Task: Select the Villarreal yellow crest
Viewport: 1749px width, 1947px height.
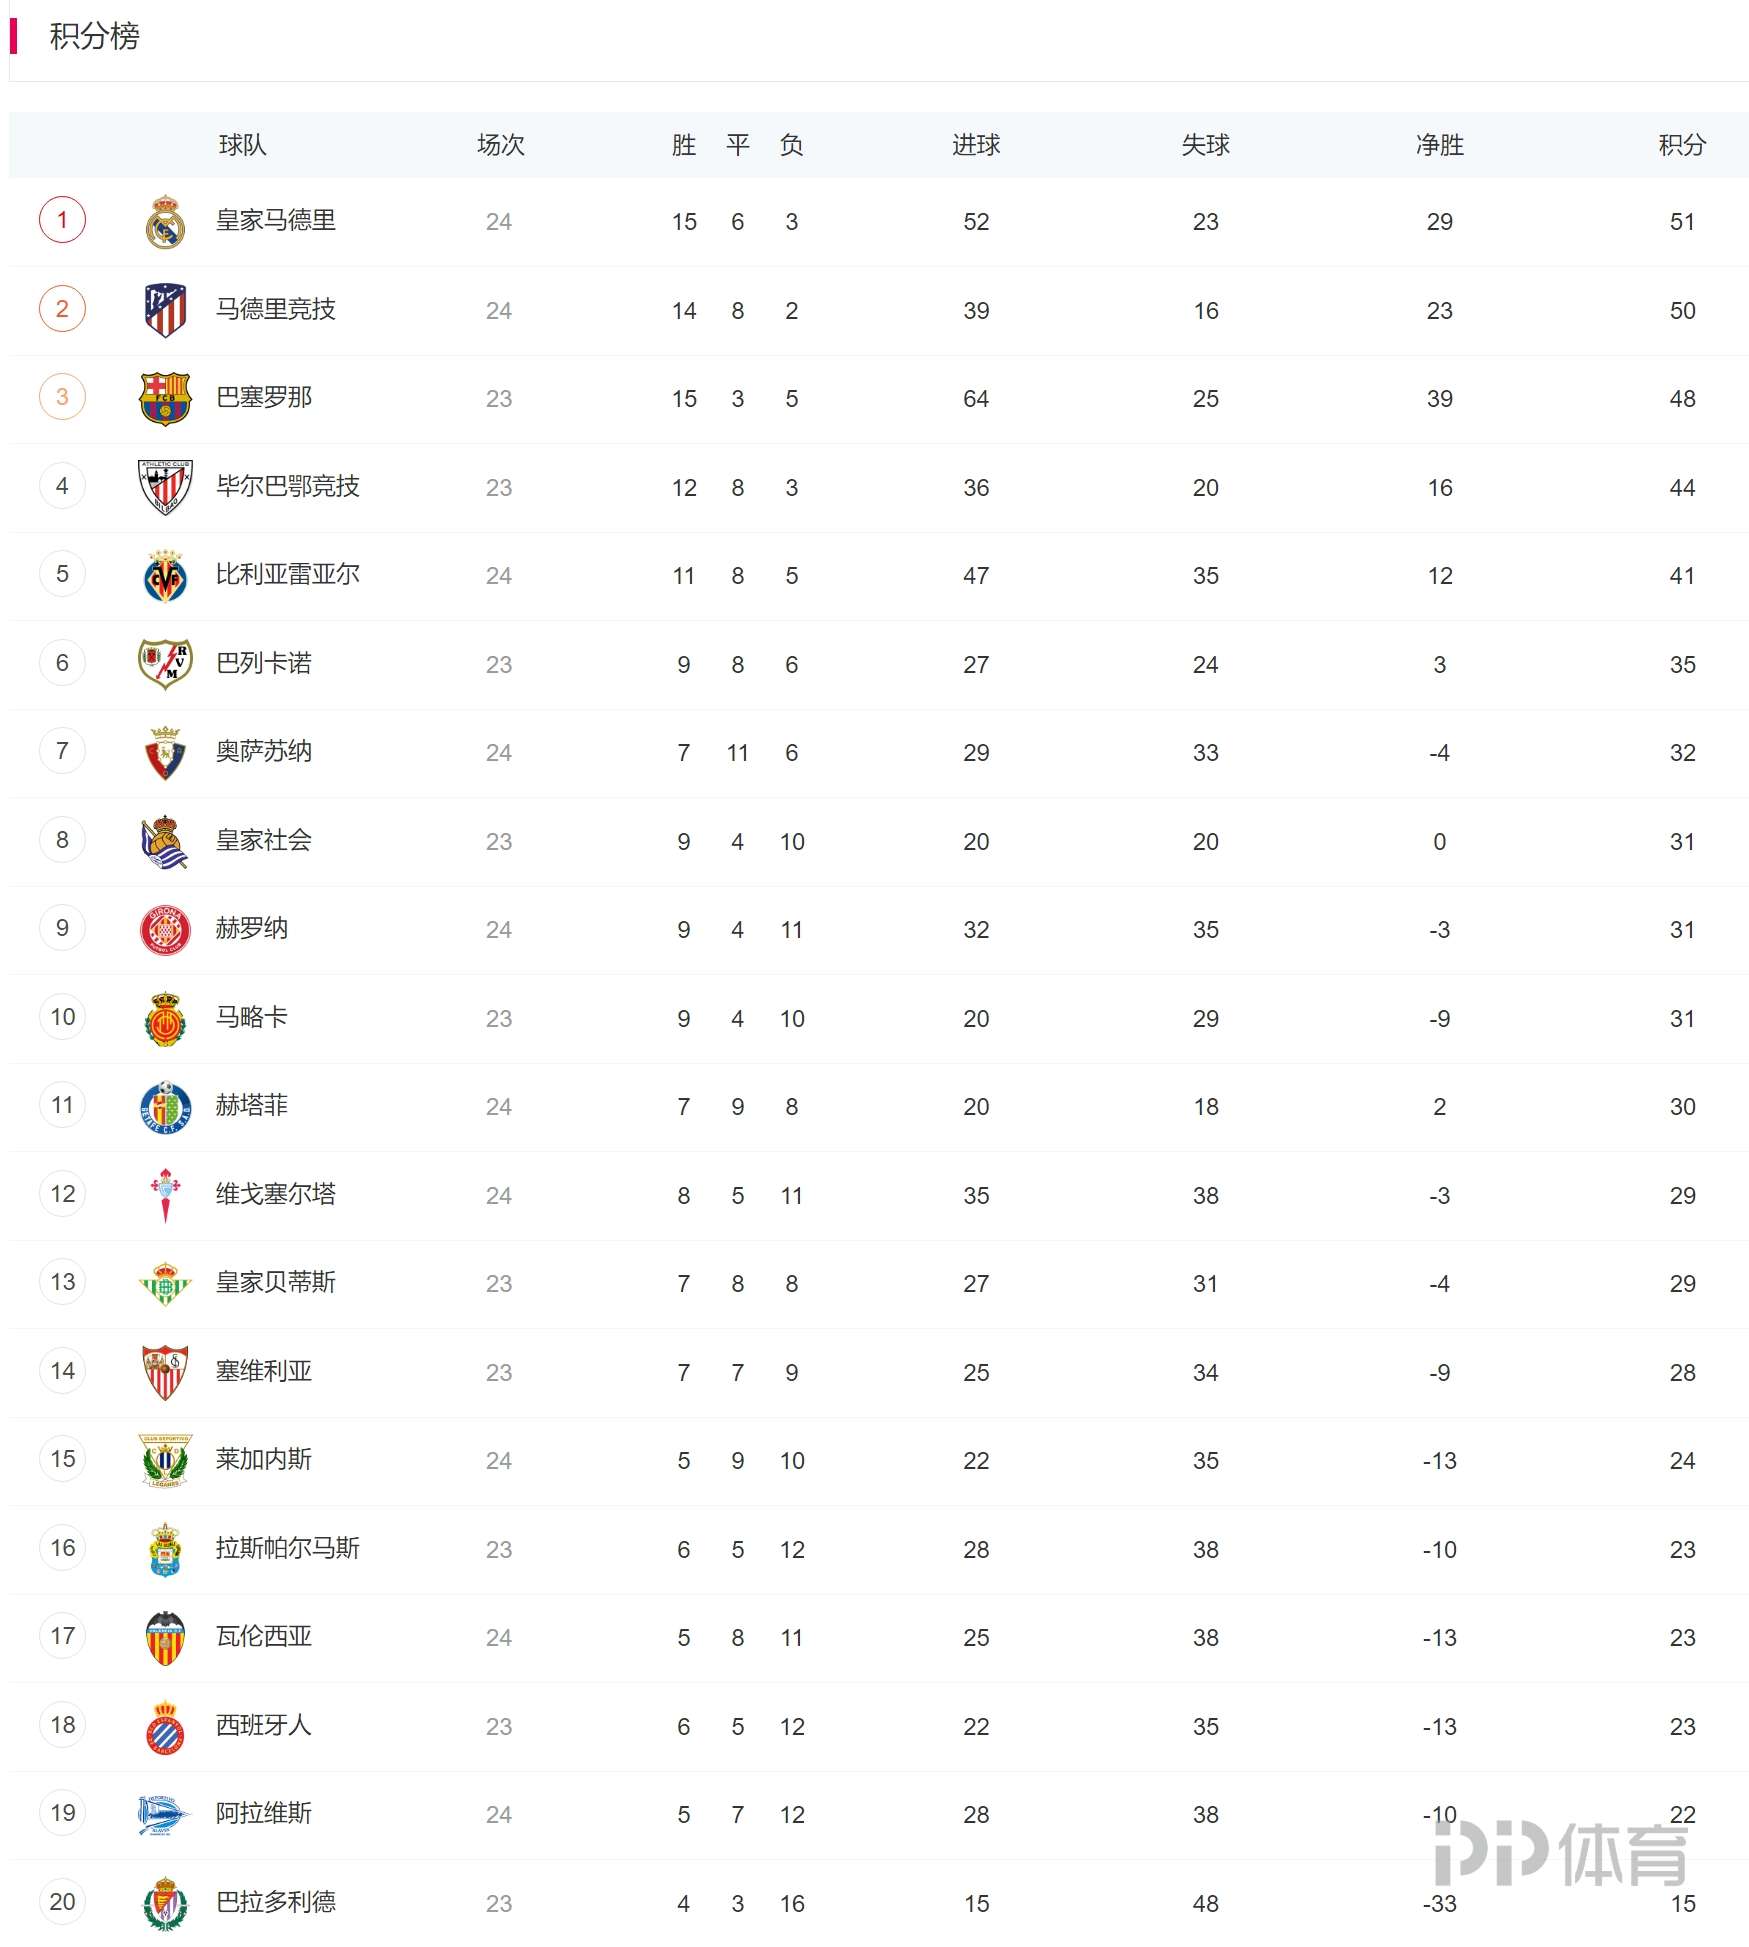Action: (165, 575)
